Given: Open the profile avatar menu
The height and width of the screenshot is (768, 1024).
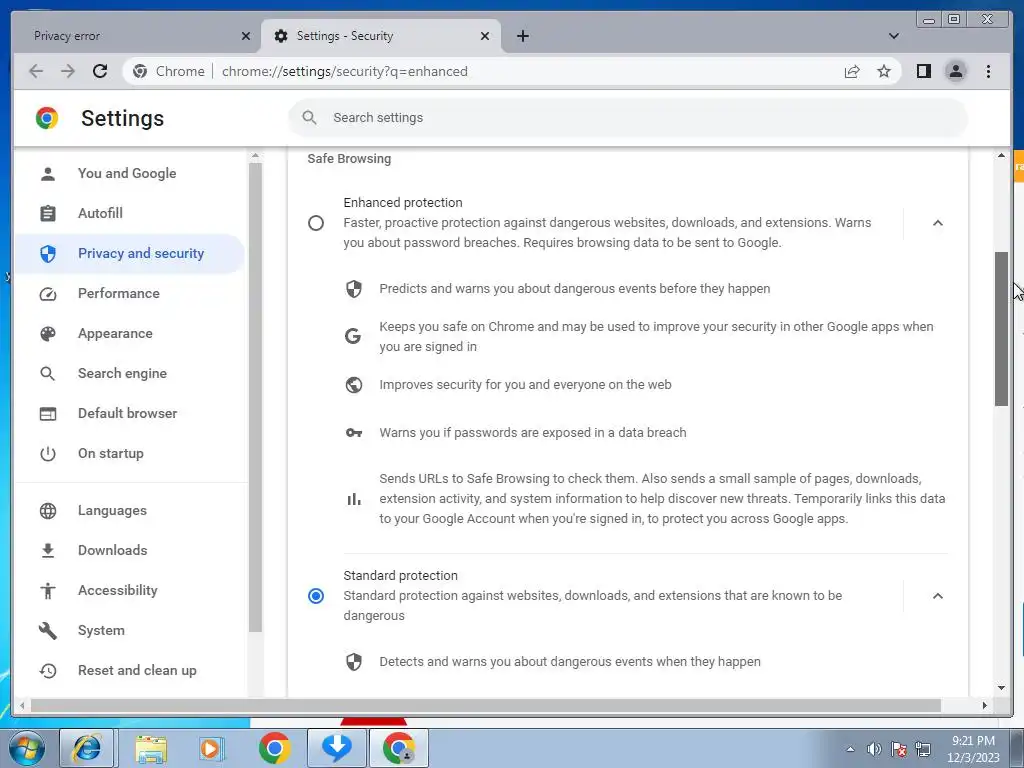Looking at the screenshot, I should (x=955, y=71).
